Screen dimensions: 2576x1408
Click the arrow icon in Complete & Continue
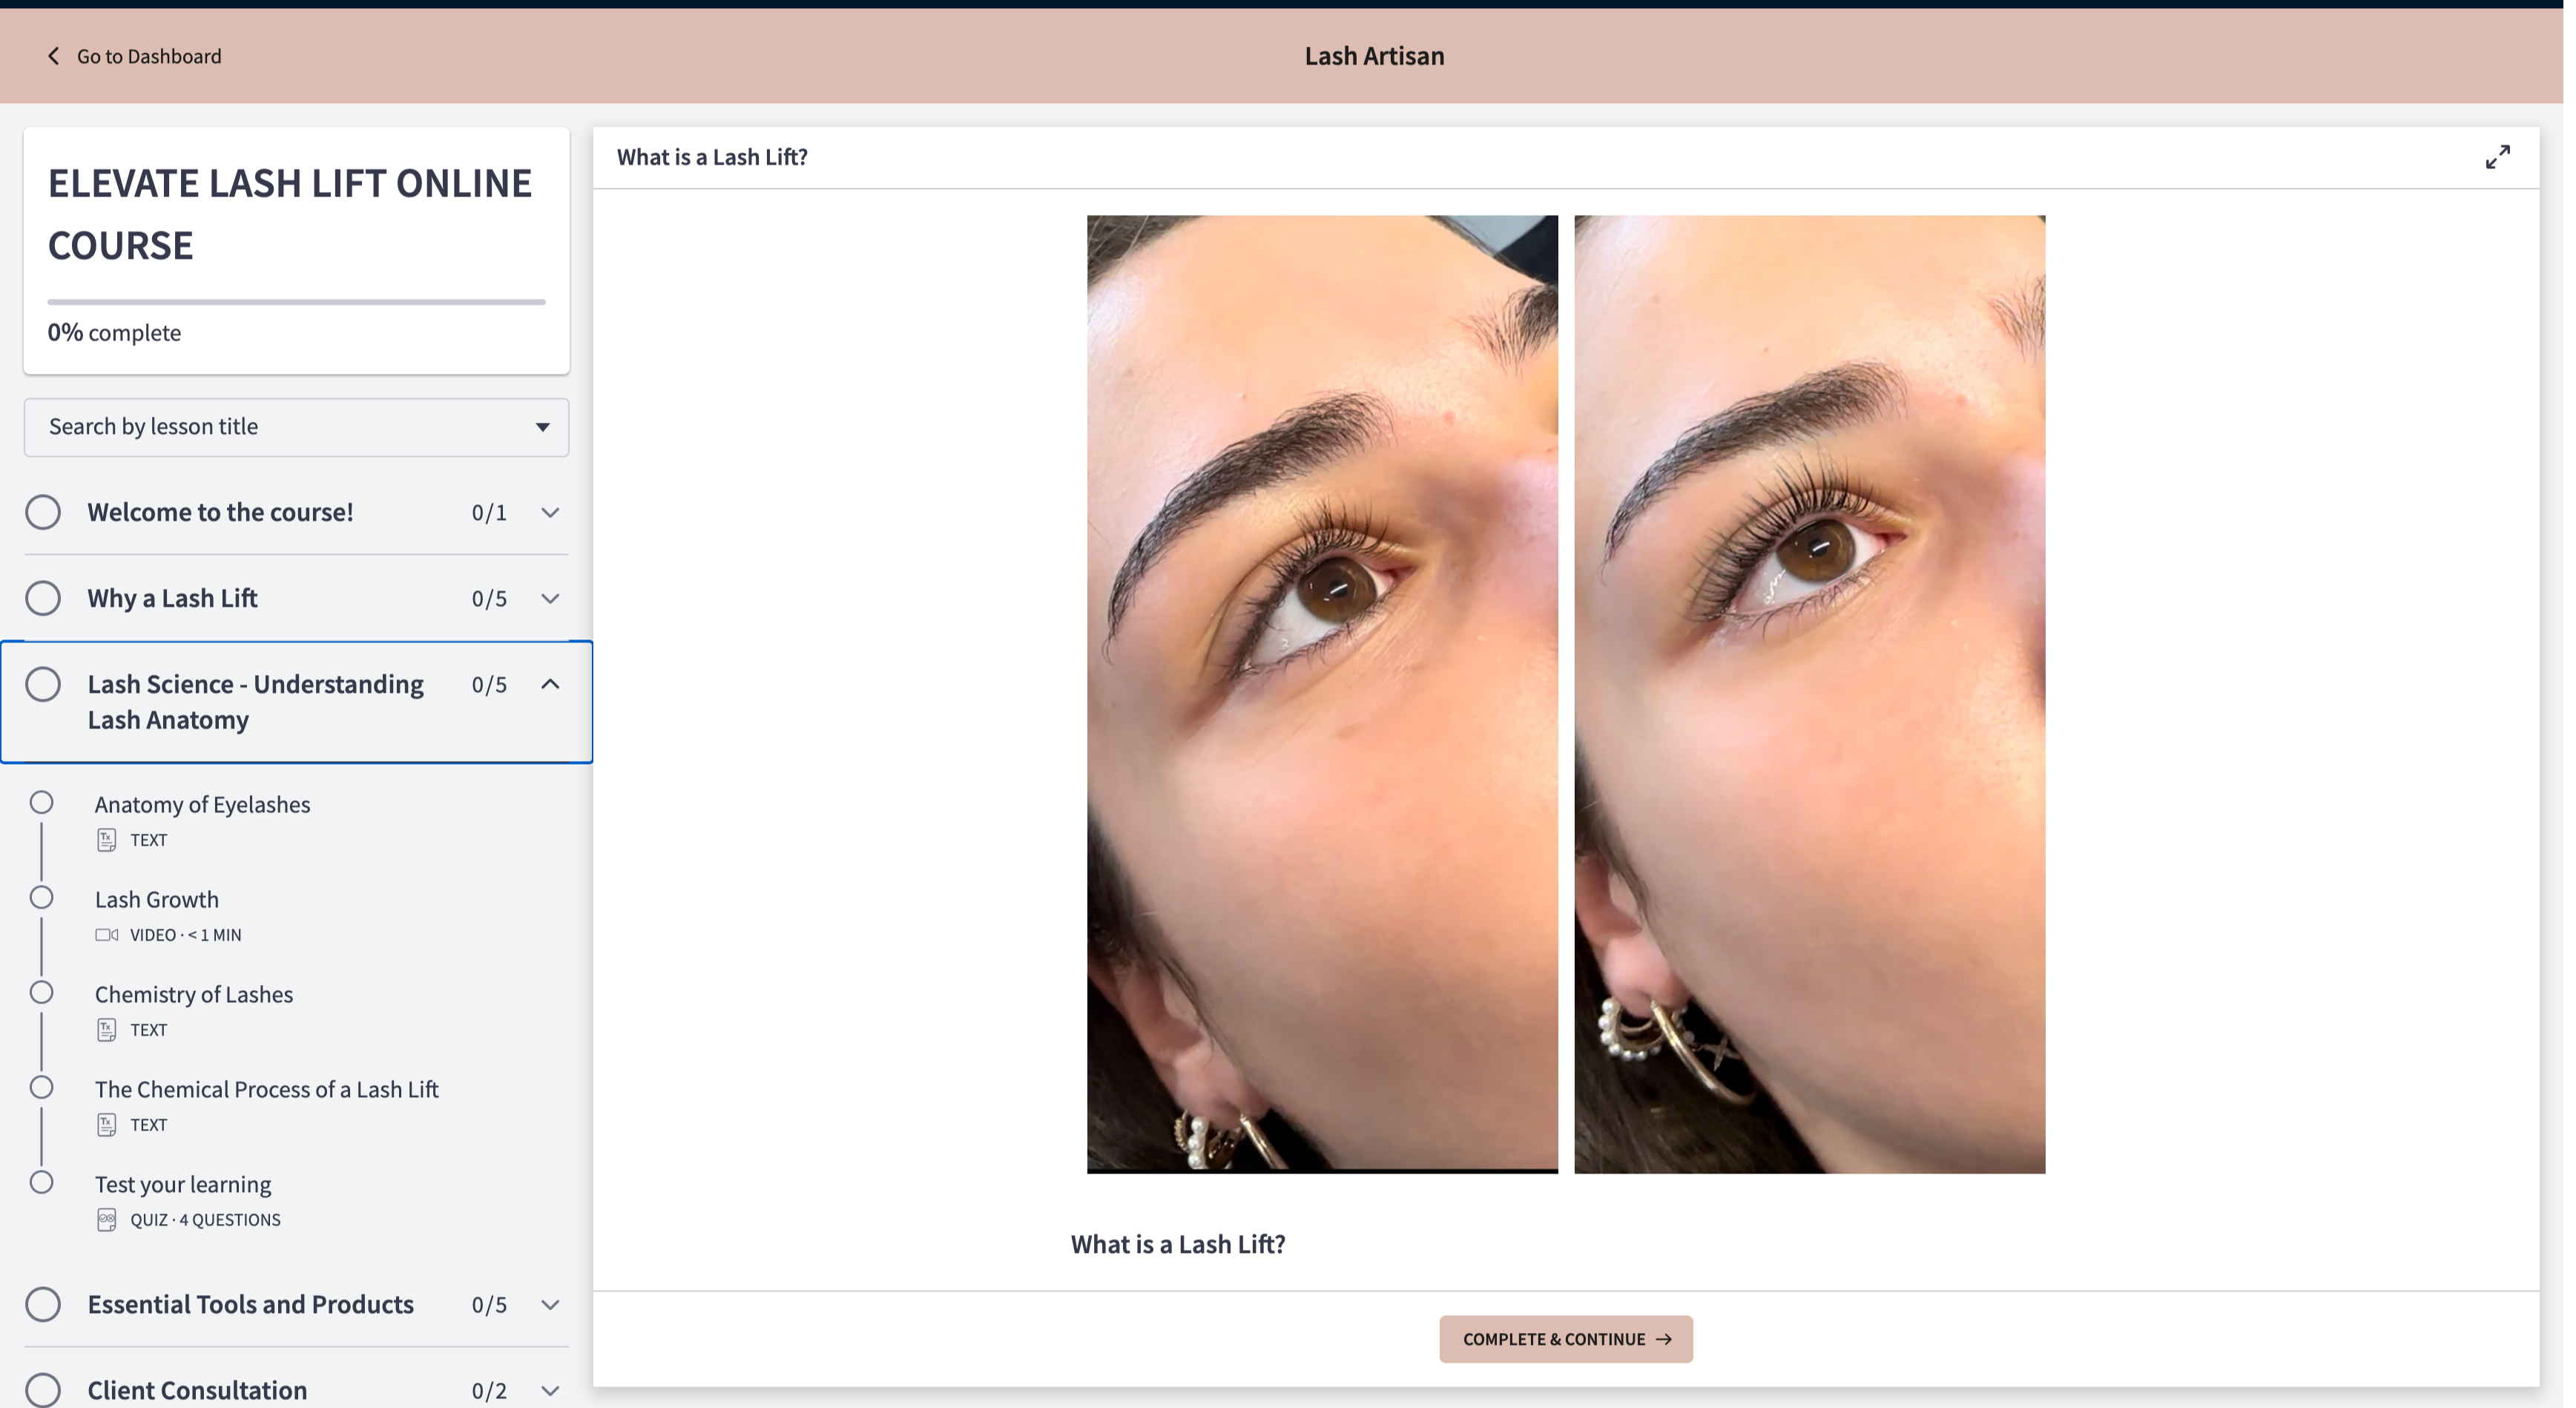point(1663,1339)
